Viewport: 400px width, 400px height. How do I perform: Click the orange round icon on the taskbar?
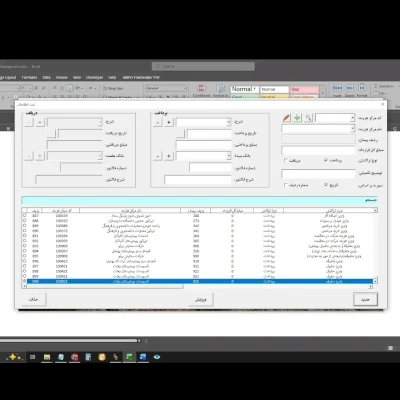(102, 357)
